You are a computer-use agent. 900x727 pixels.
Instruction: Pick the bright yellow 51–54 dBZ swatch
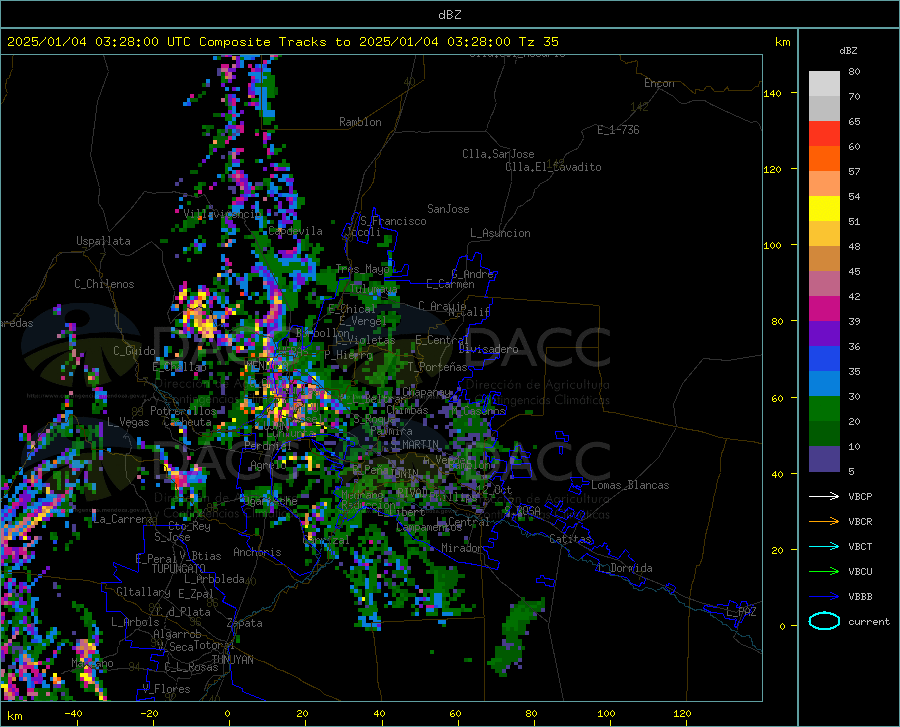coord(824,209)
